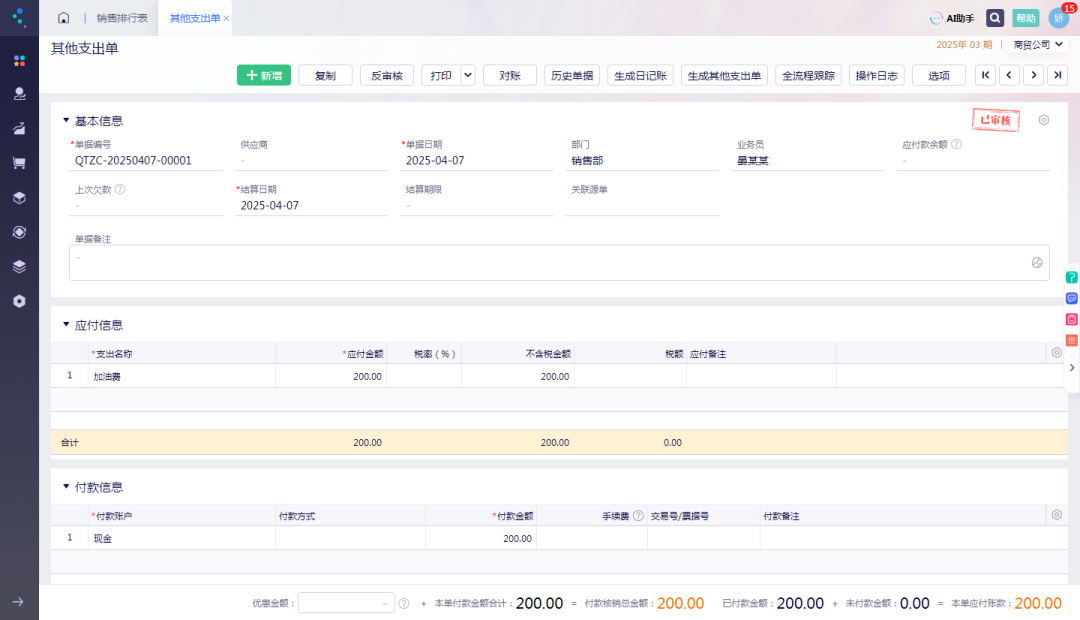Expand the sidebar with bottom arrow
Image resolution: width=1080 pixels, height=620 pixels.
tap(19, 601)
